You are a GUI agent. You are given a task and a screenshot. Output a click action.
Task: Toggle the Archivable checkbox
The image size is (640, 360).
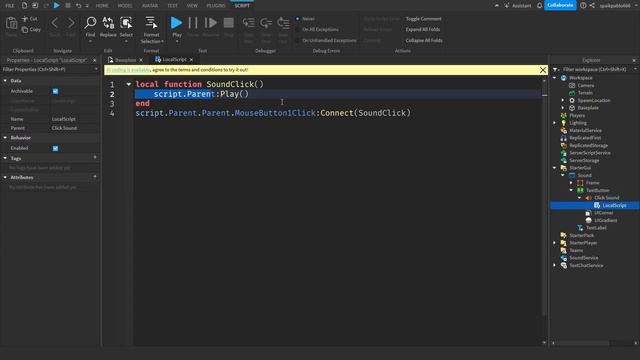click(x=56, y=91)
